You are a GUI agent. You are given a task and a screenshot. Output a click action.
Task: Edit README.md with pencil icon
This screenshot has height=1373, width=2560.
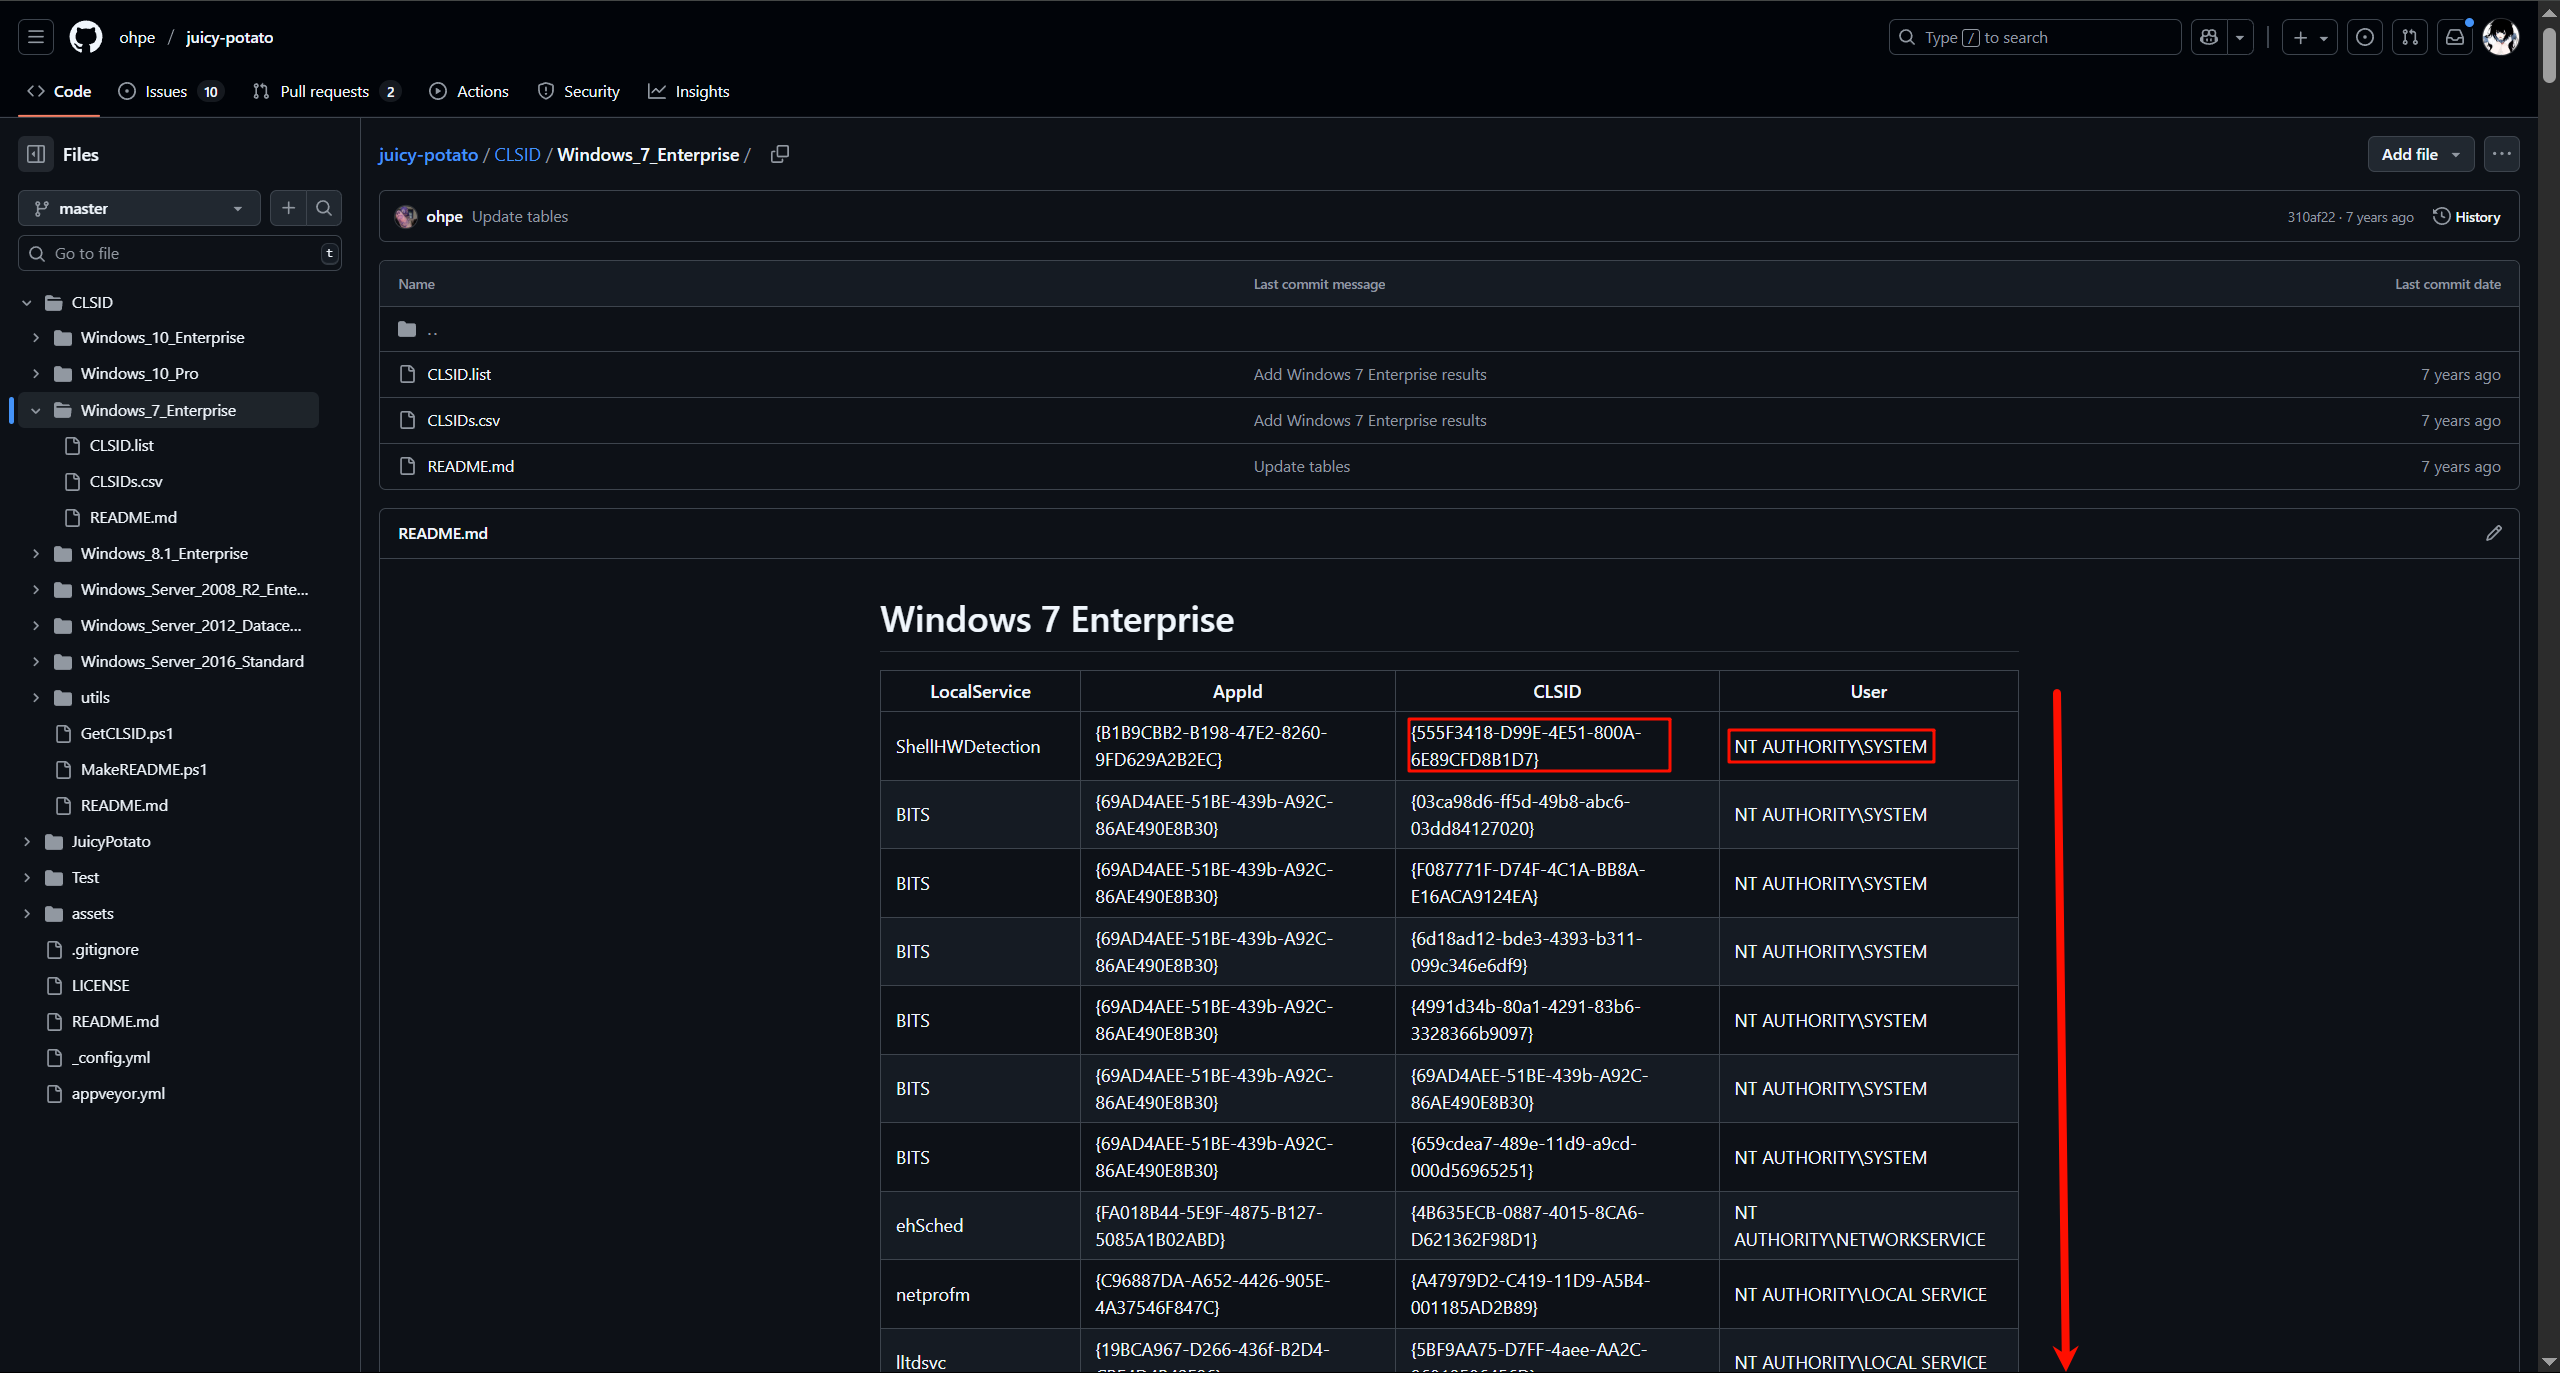tap(2493, 533)
